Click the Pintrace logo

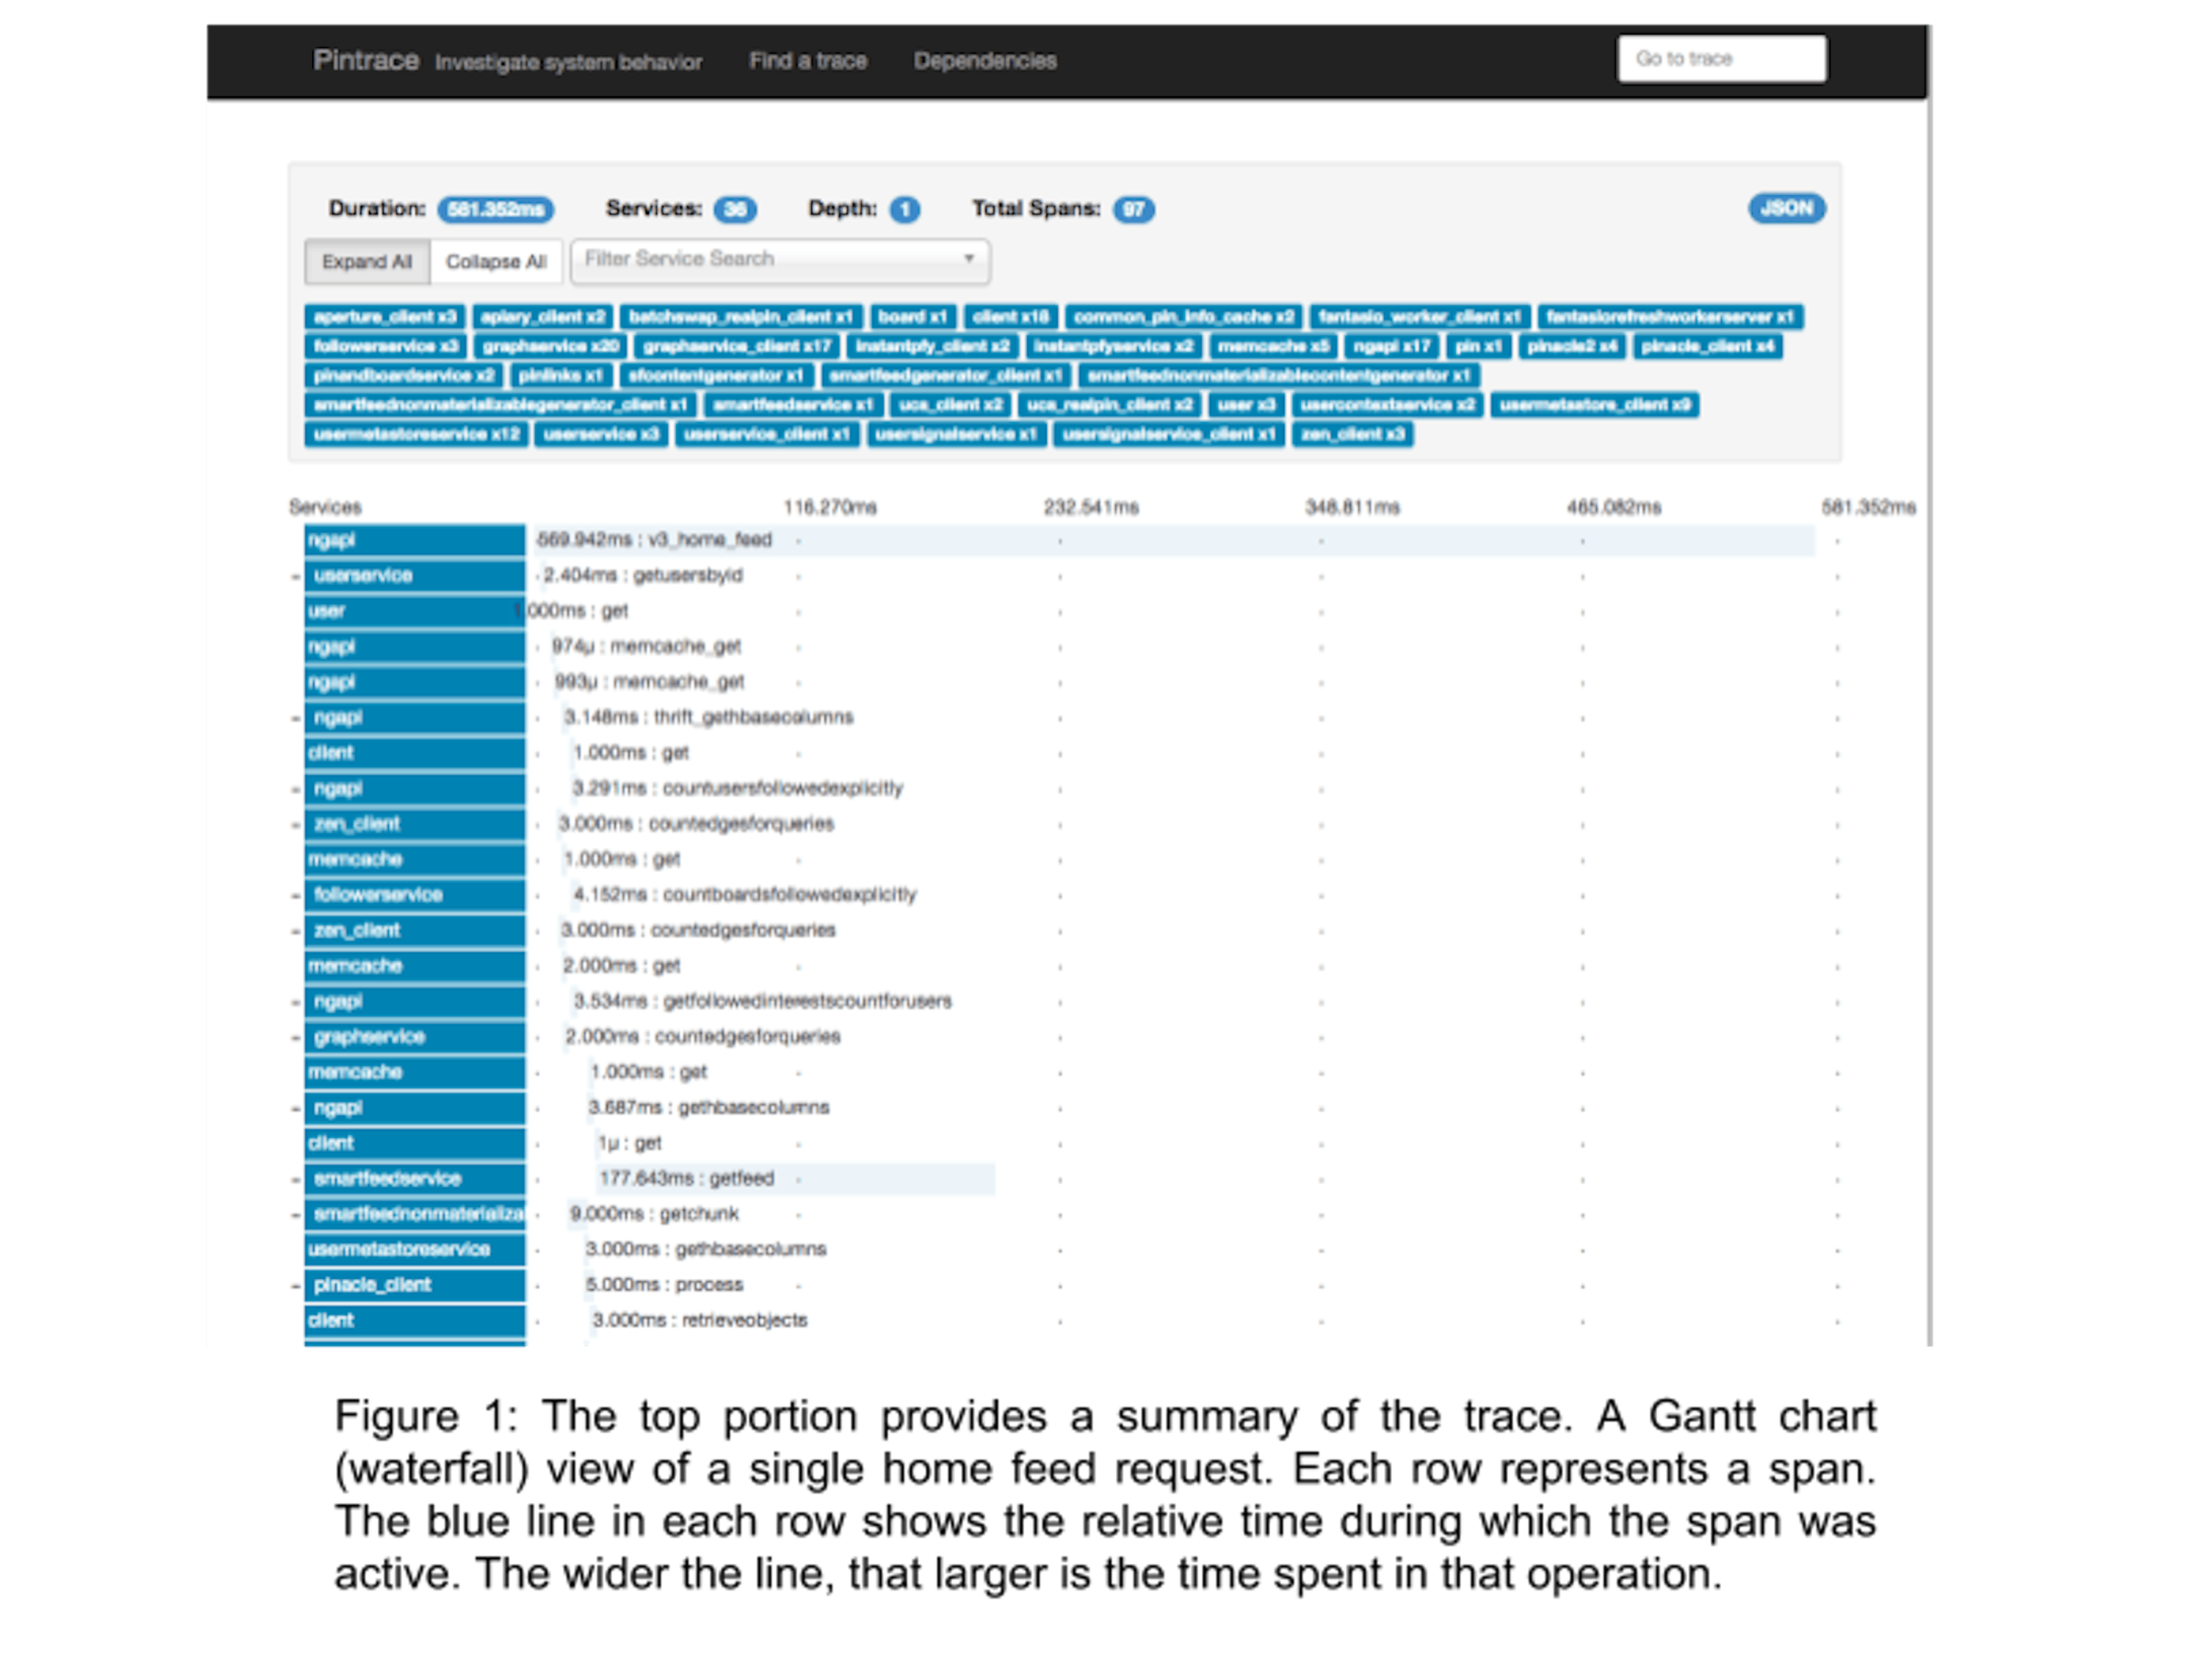(x=364, y=60)
